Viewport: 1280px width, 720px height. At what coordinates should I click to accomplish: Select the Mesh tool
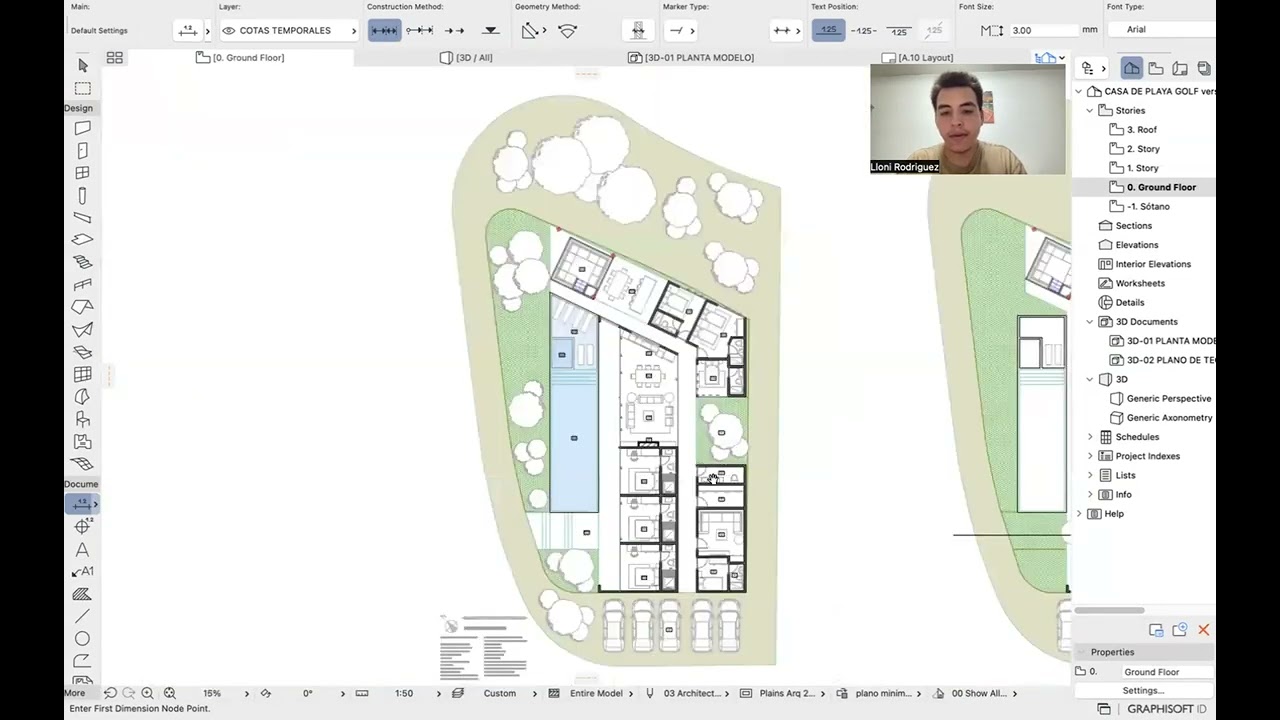click(83, 464)
